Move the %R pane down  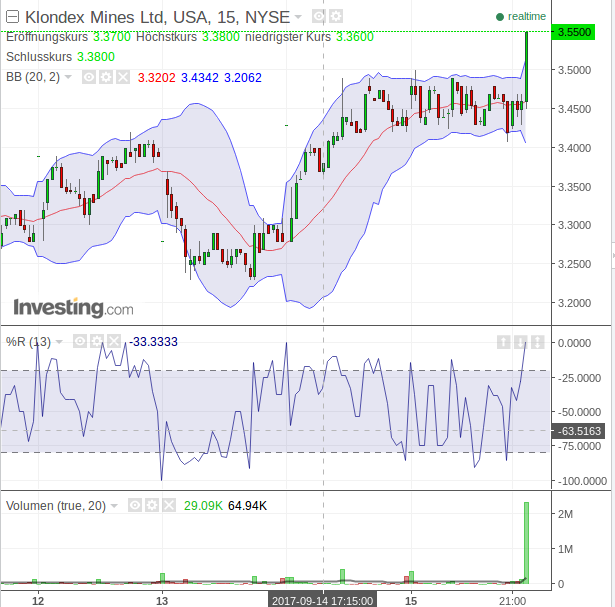click(x=521, y=342)
